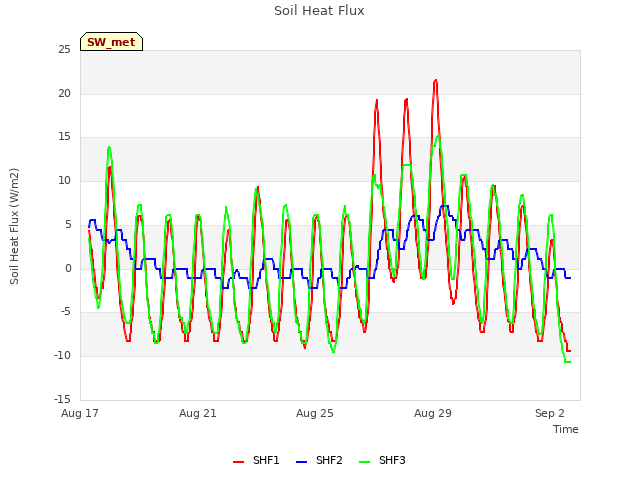Click the Aug 21 x-axis label
Viewport: 640px width, 480px height.
coord(198,413)
